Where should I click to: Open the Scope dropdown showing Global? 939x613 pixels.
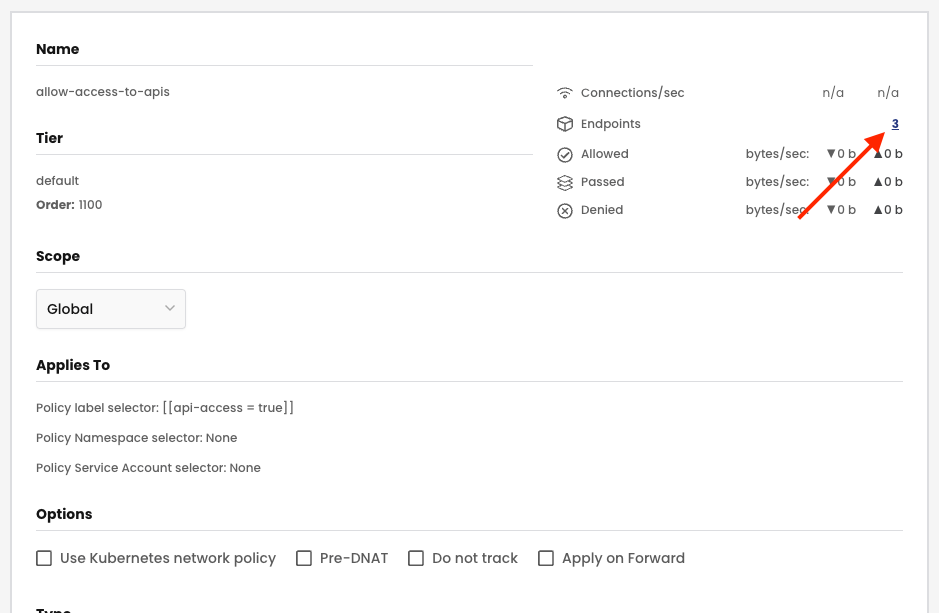111,309
